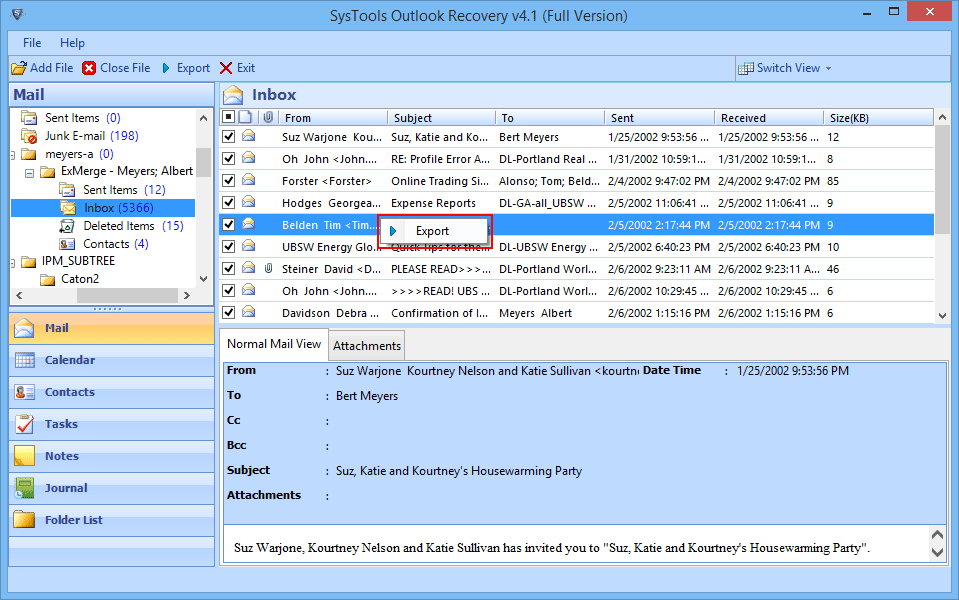This screenshot has height=600, width=959.
Task: Sort by the Size(KB) column header
Action: click(x=879, y=117)
